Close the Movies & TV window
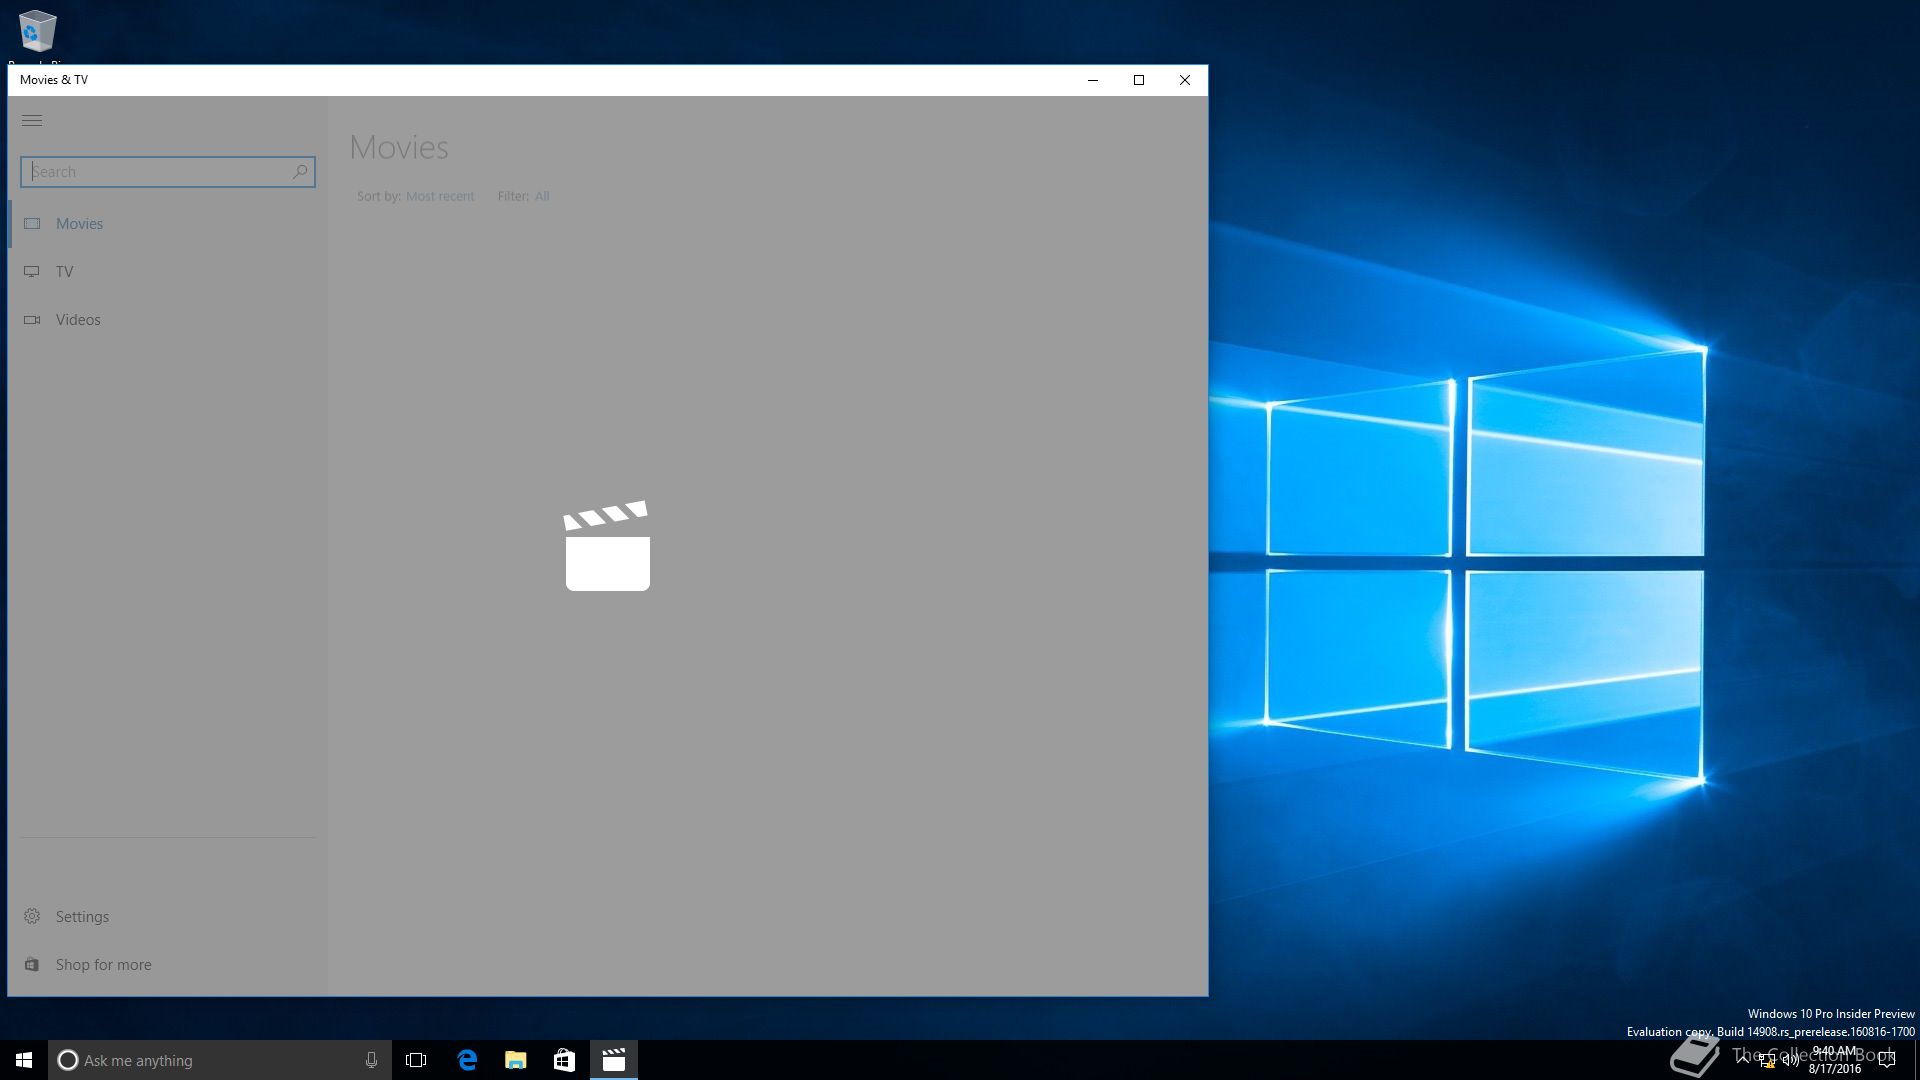 1185,80
